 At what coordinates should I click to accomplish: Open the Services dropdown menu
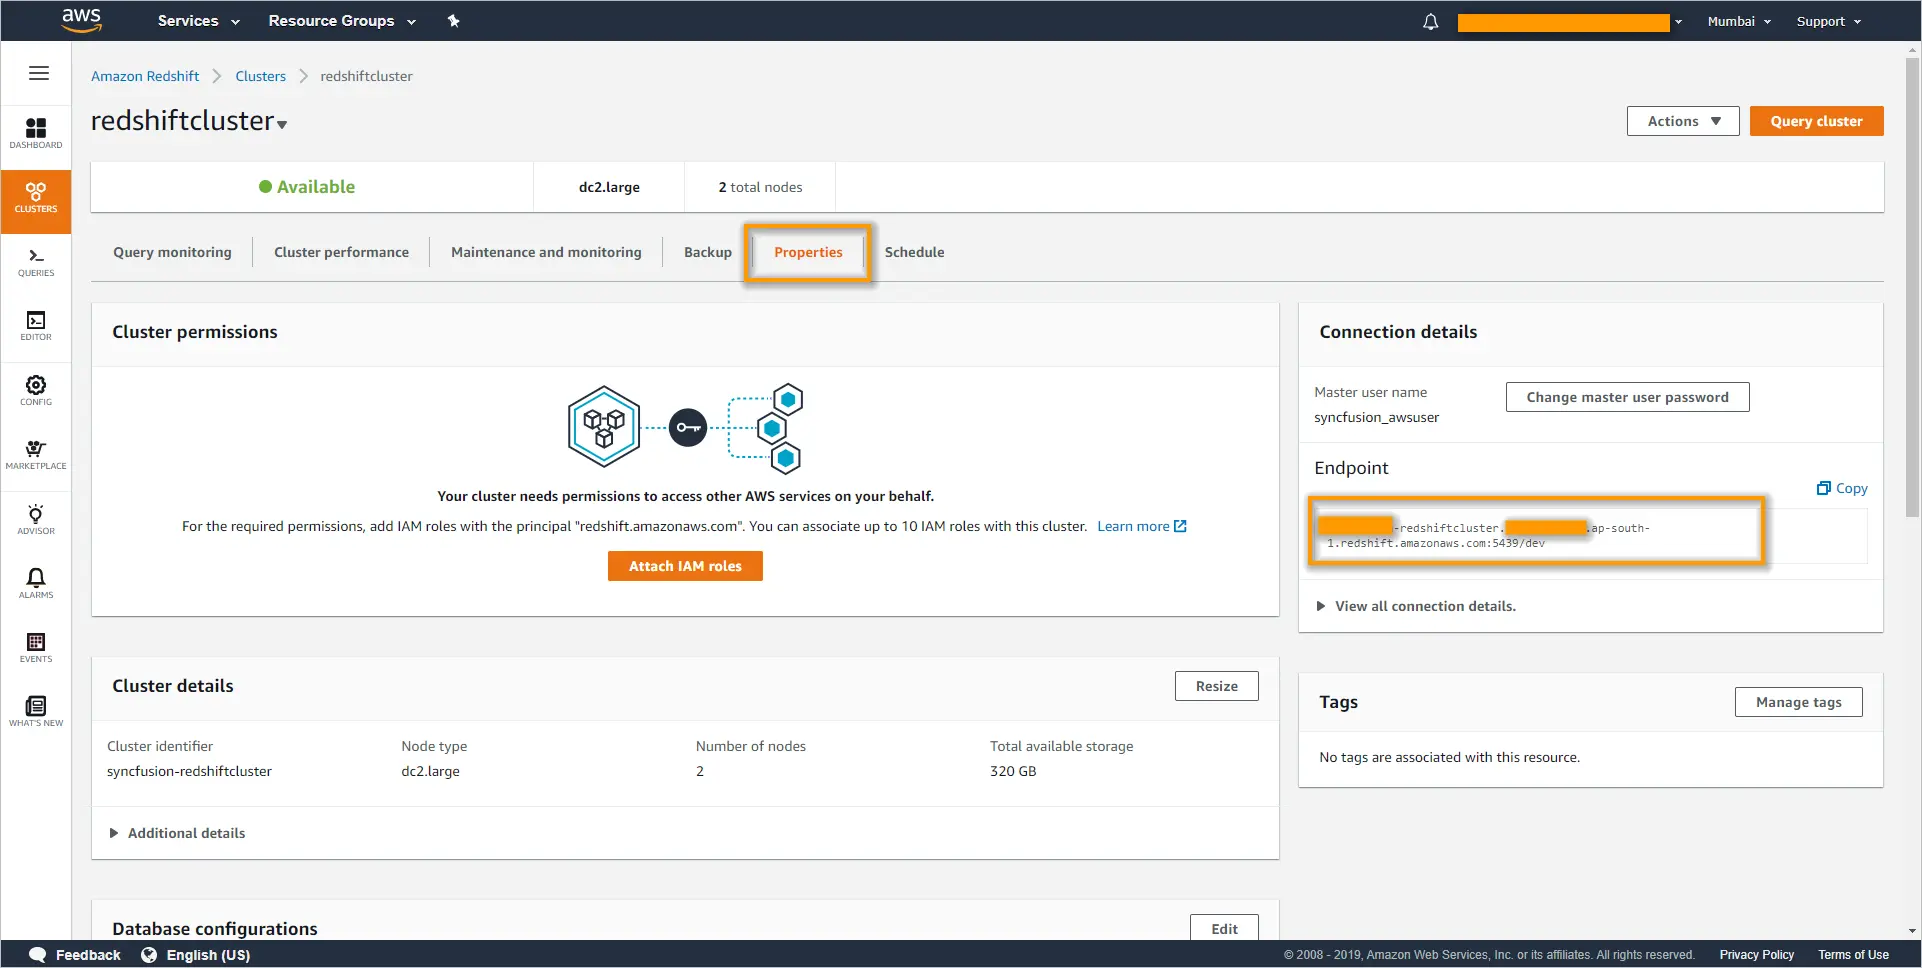tap(198, 21)
